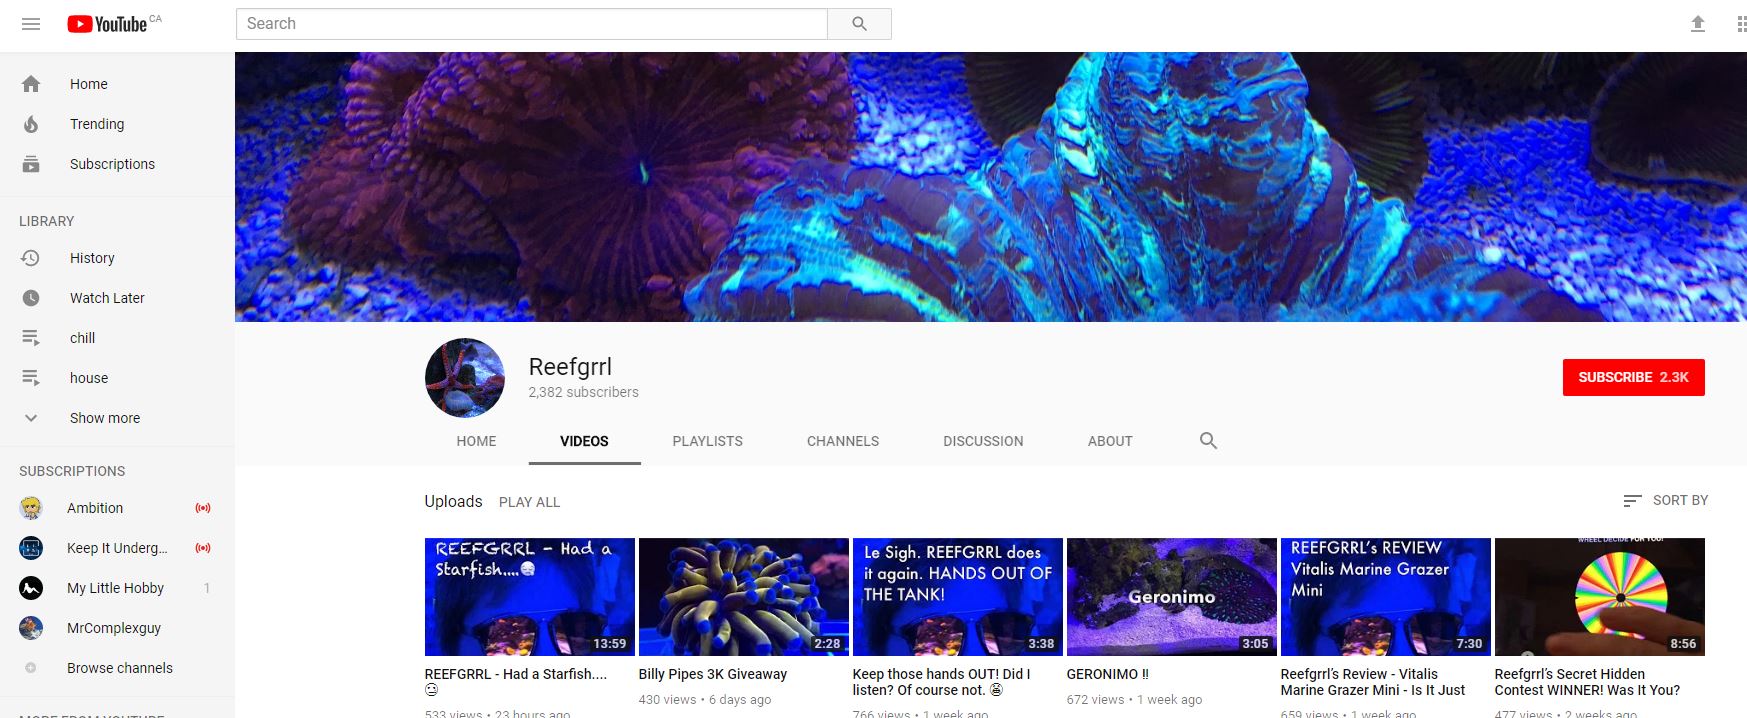
Task: Click the Browse channels plus icon
Action: [x=31, y=668]
